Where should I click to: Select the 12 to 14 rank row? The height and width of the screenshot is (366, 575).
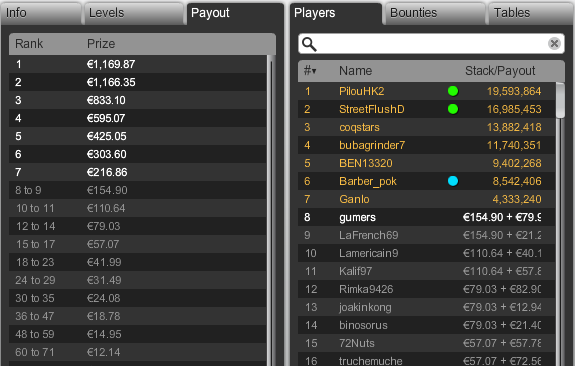138,226
